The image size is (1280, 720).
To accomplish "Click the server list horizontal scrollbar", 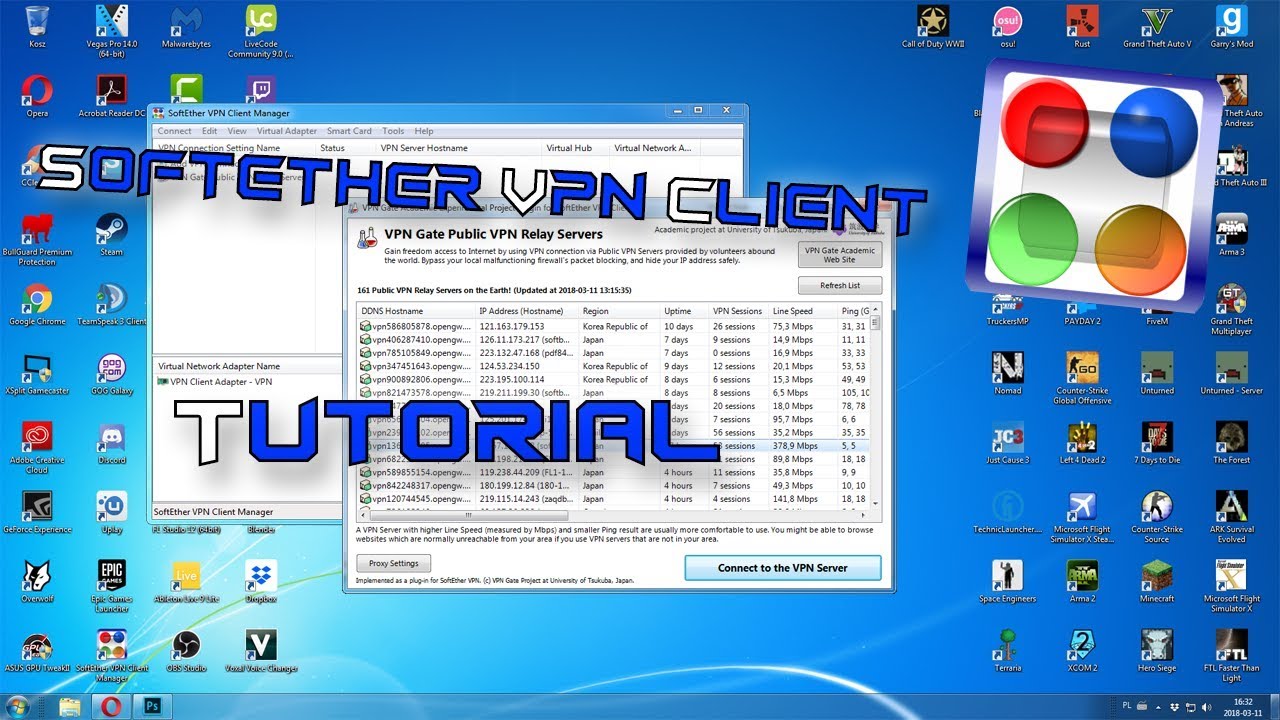I will [x=614, y=515].
